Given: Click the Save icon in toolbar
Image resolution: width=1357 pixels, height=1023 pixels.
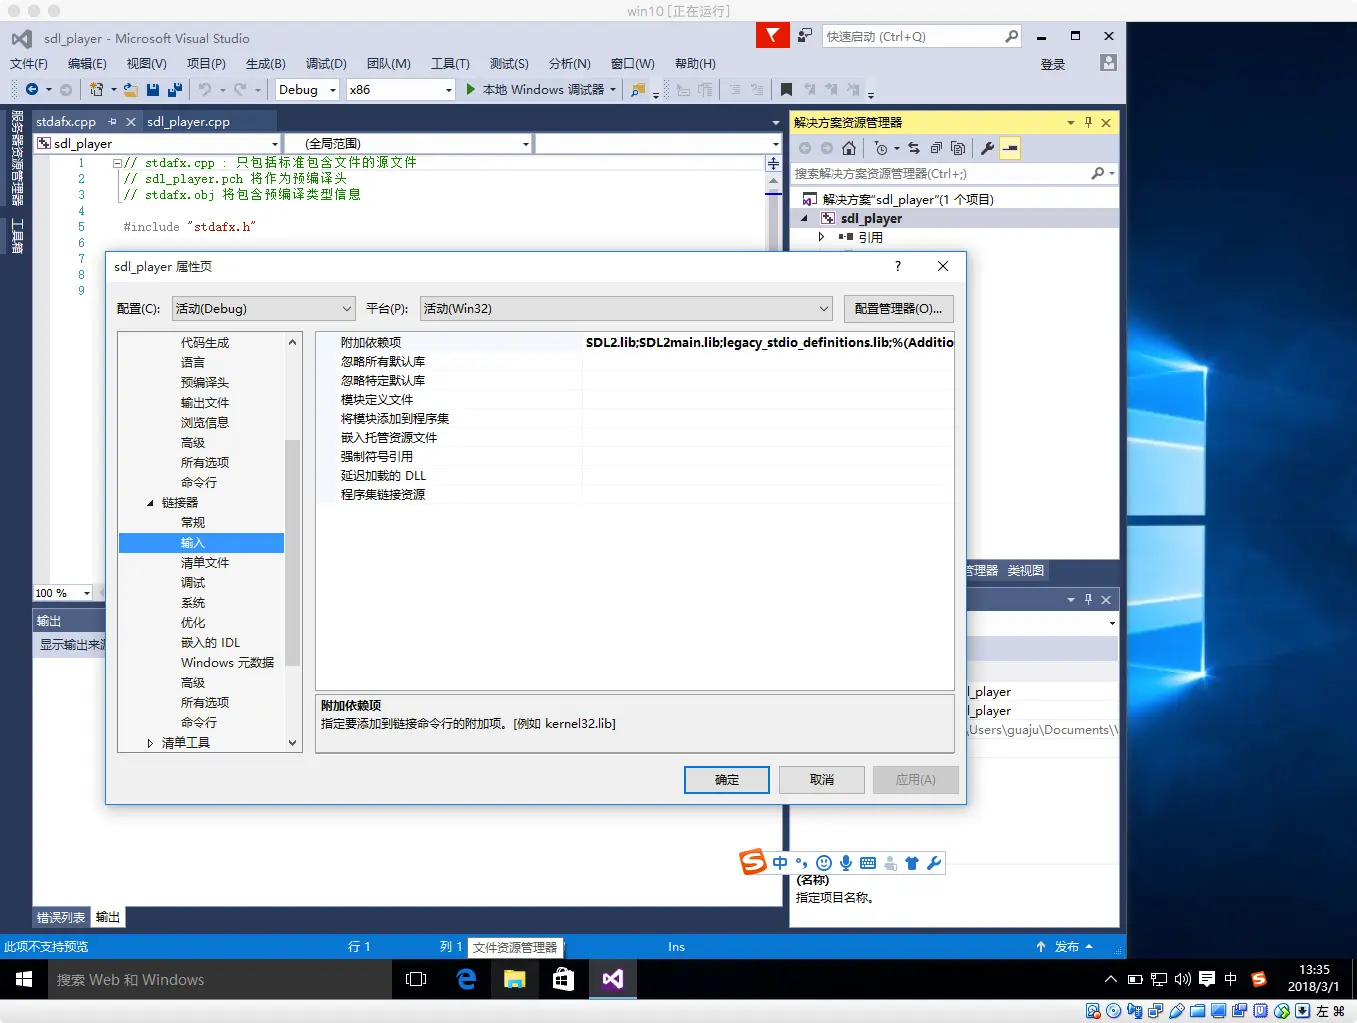Looking at the screenshot, I should 153,89.
